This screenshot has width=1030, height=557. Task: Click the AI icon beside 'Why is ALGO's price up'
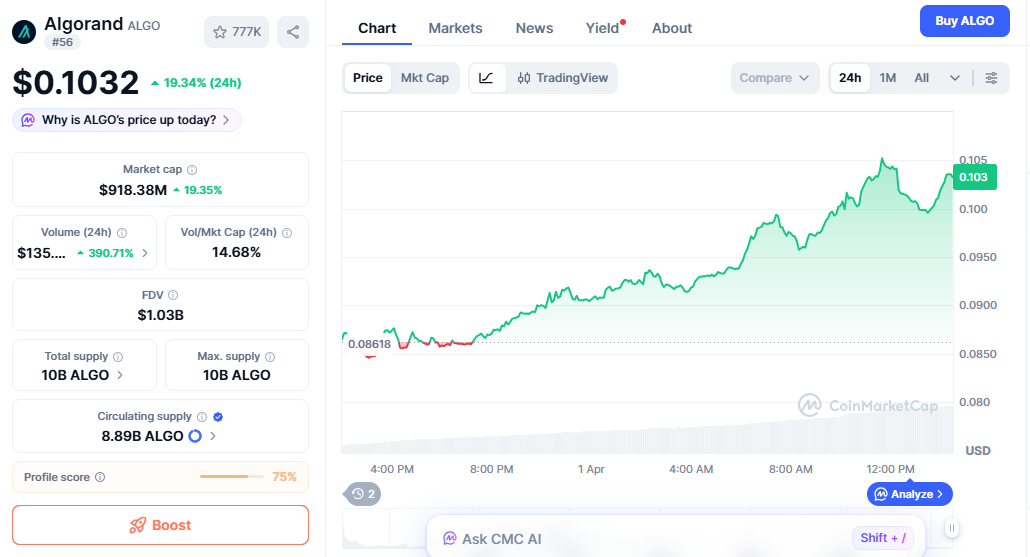[x=28, y=120]
